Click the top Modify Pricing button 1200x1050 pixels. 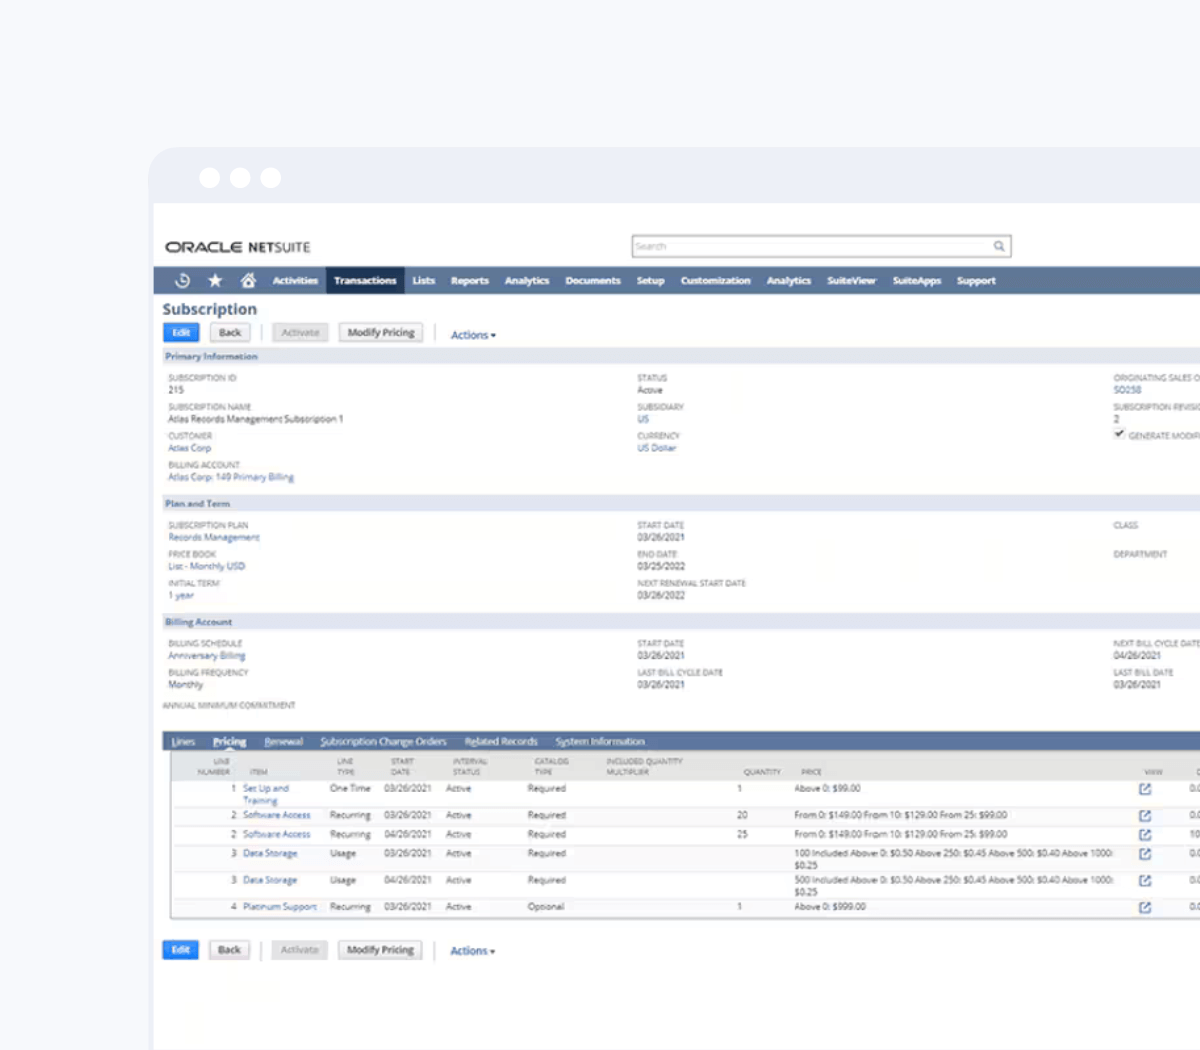coord(381,333)
